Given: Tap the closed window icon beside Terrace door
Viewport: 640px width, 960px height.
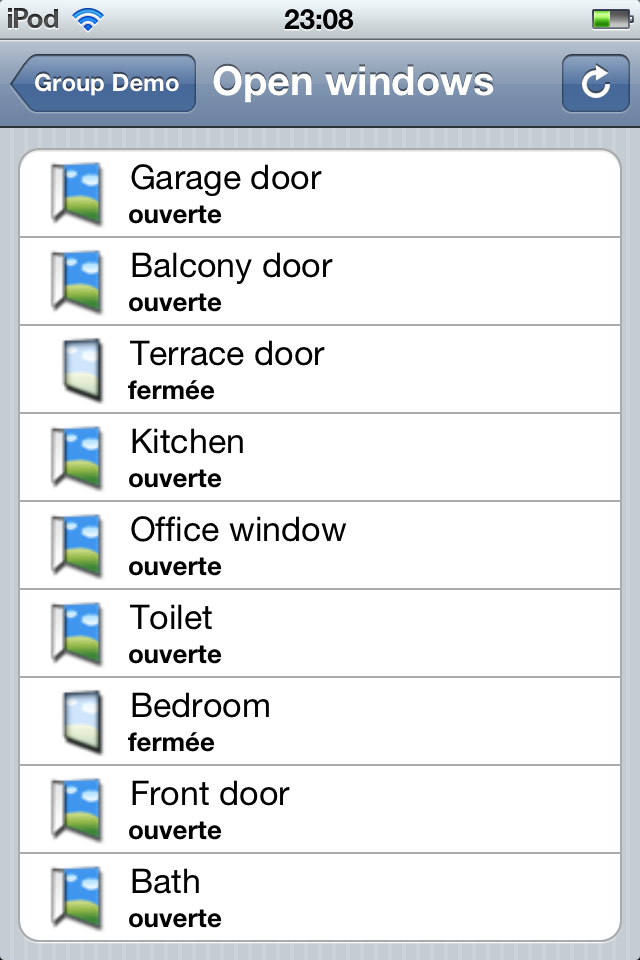Looking at the screenshot, I should tap(80, 370).
